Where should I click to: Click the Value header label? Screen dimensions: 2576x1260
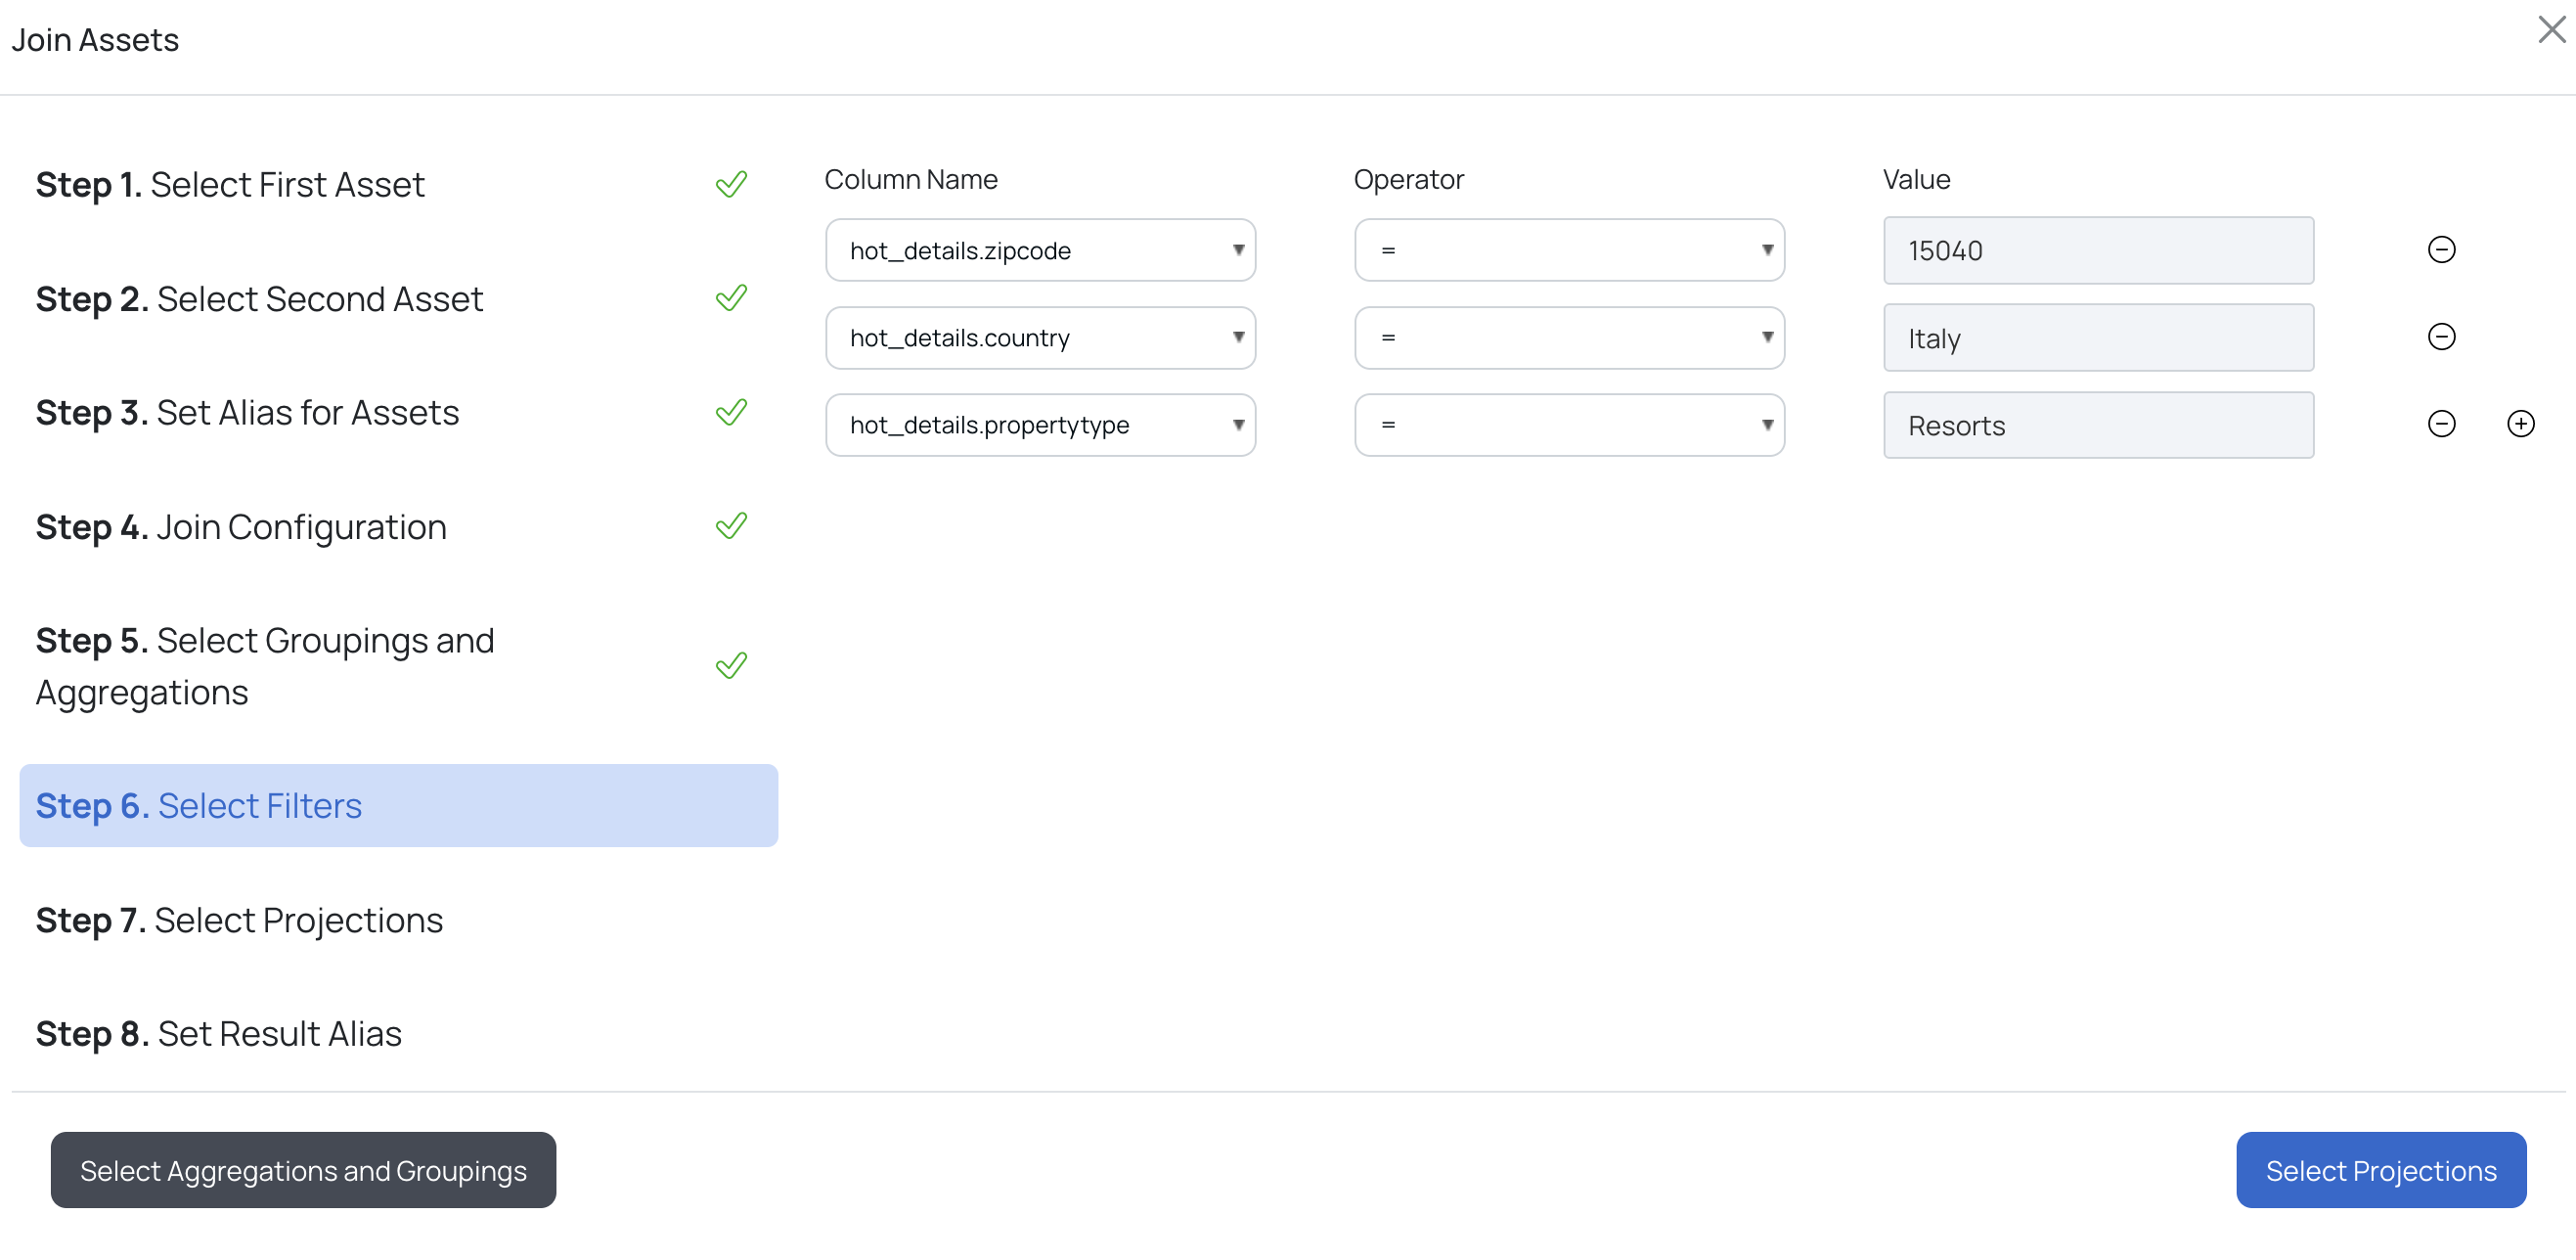click(1916, 180)
